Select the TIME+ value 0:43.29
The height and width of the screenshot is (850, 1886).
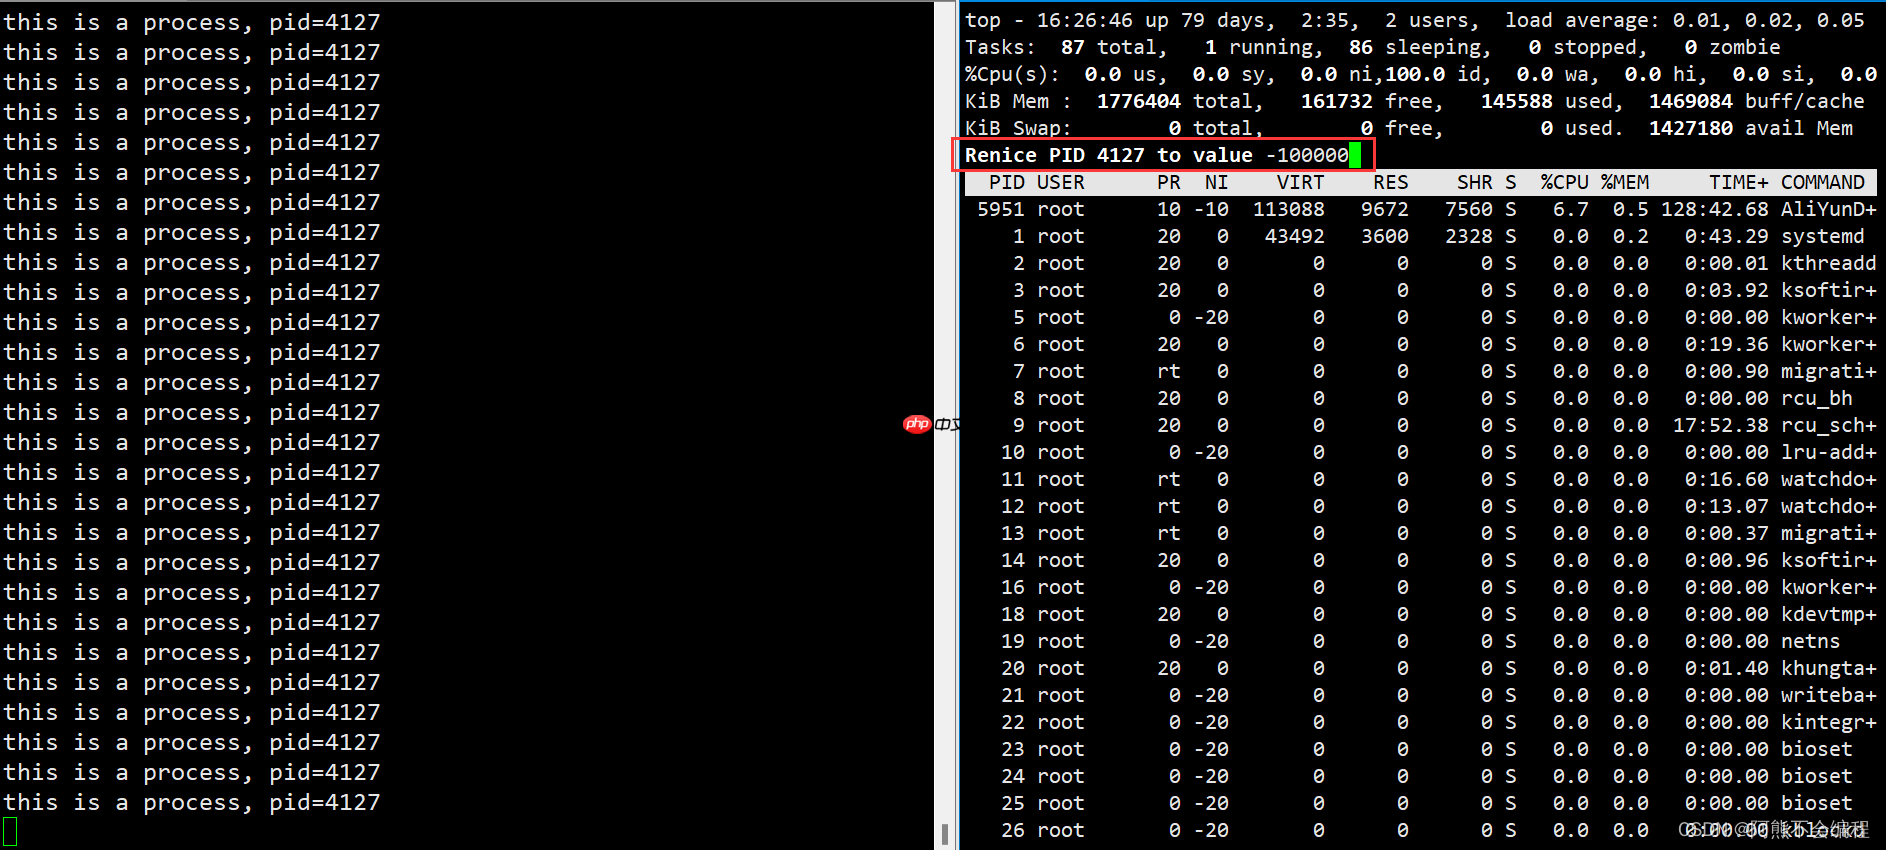click(x=1727, y=236)
